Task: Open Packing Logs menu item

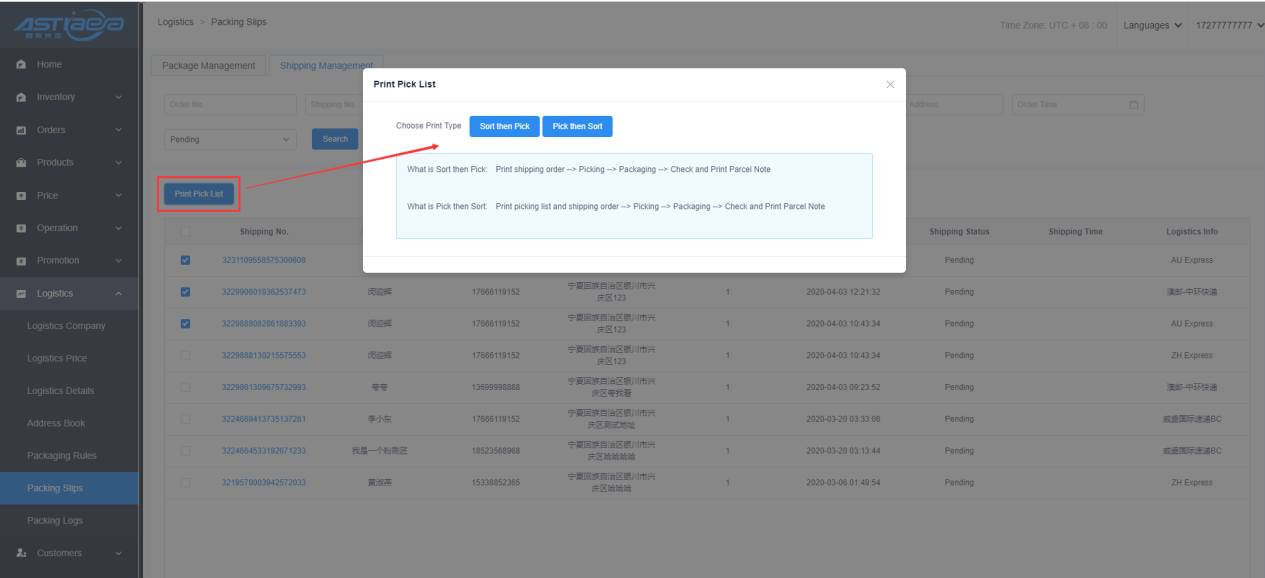Action: point(55,521)
